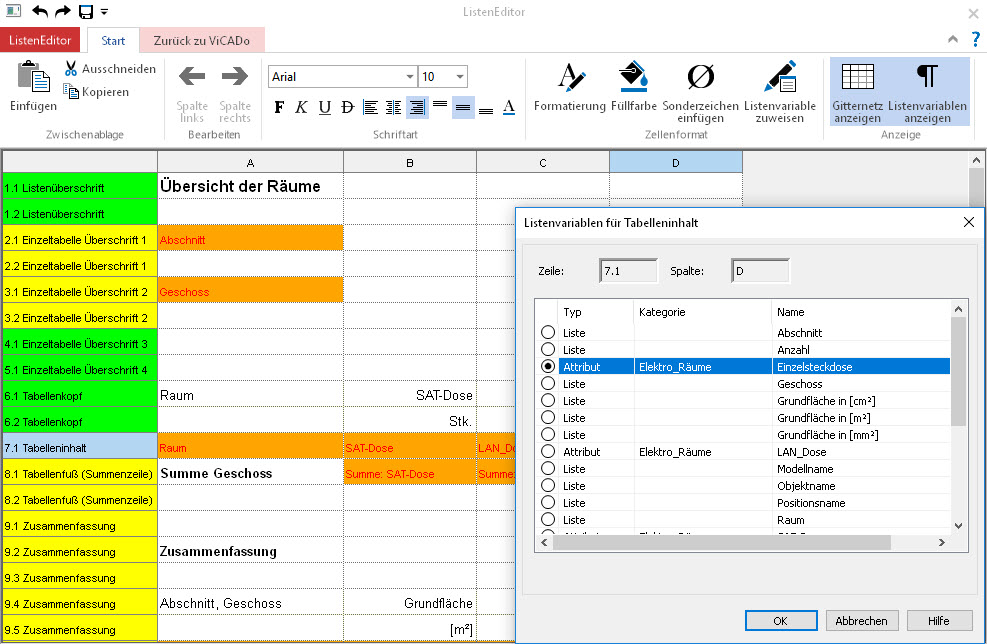Toggle Gitternetz anzeigen grid display
This screenshot has height=644, width=987.
point(857,92)
